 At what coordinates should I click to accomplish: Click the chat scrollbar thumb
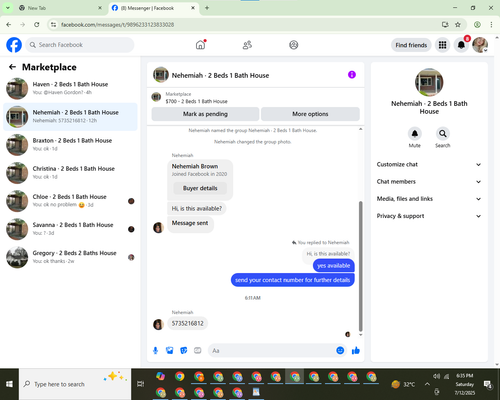tap(360, 266)
